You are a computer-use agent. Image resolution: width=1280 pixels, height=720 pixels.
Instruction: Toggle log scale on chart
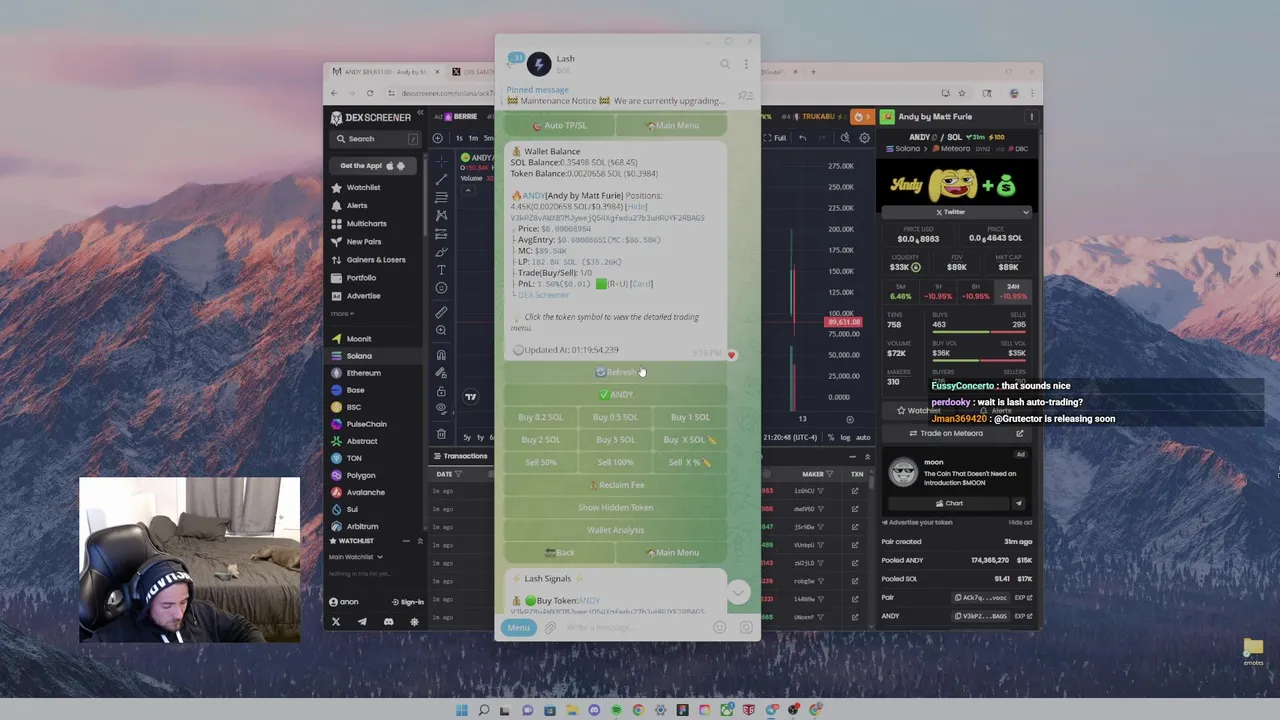pyautogui.click(x=846, y=437)
